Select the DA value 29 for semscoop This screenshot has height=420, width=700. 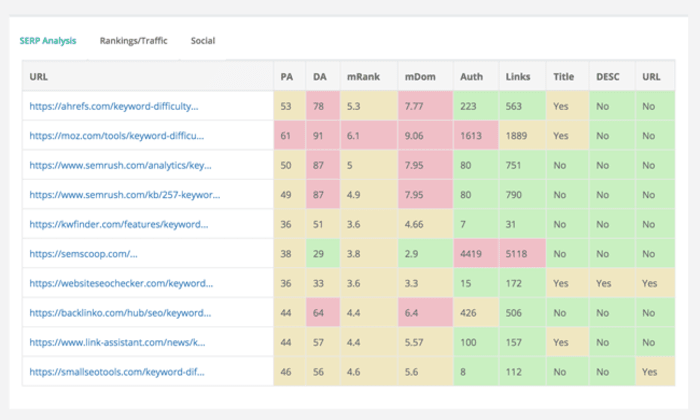pyautogui.click(x=323, y=254)
